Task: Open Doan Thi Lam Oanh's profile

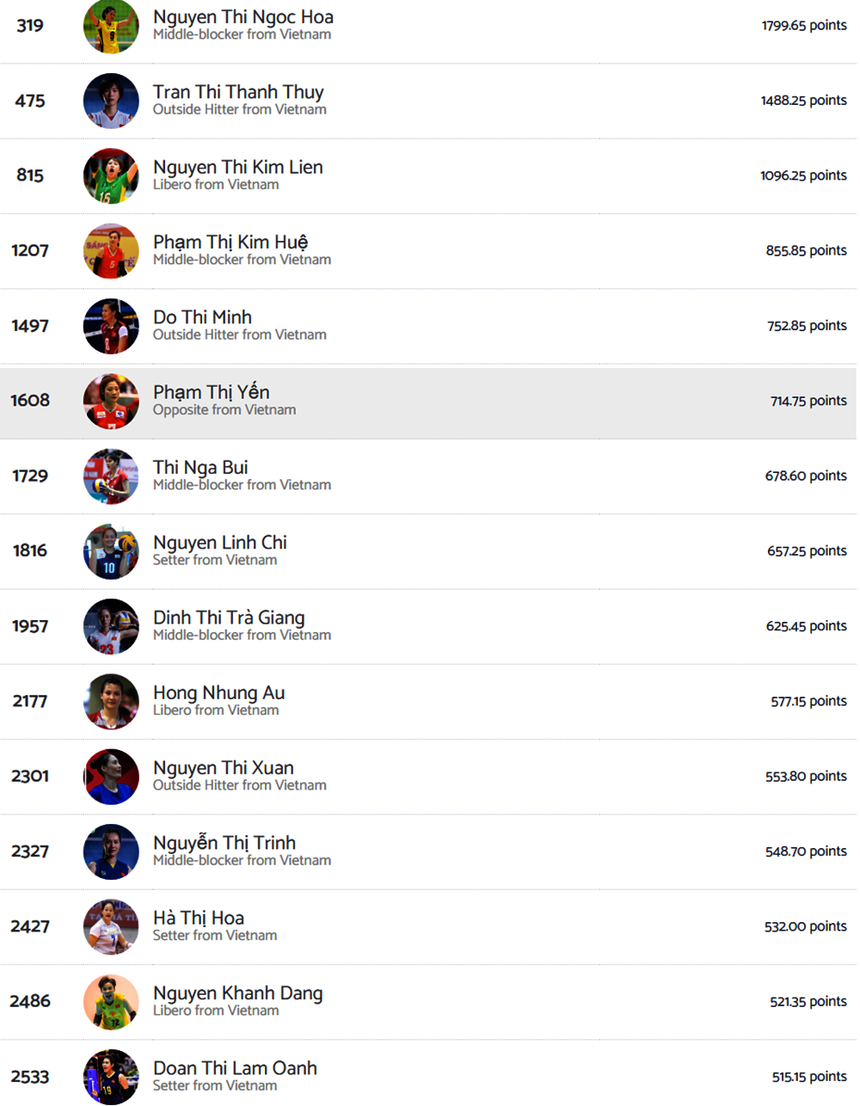Action: point(234,1068)
